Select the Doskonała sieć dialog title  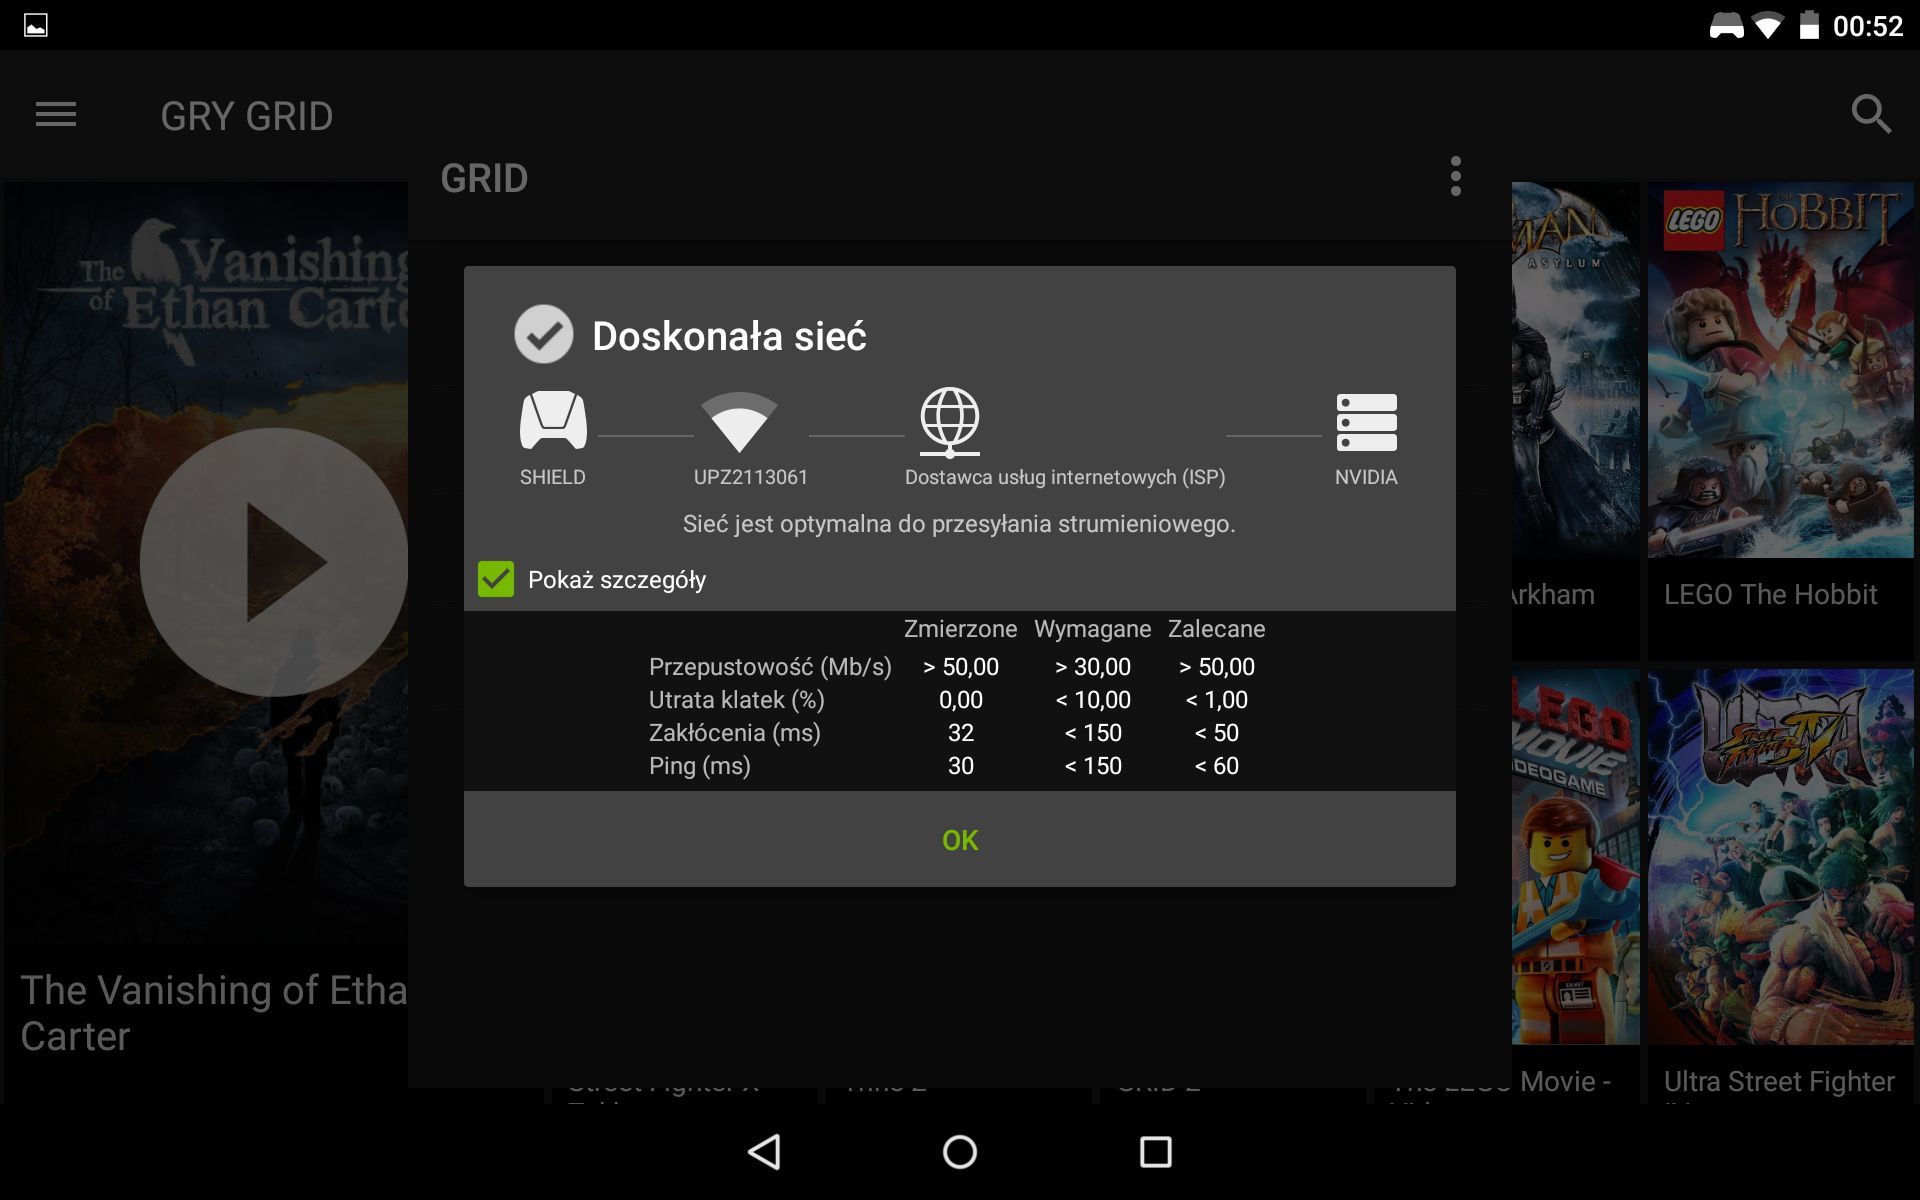coord(729,336)
